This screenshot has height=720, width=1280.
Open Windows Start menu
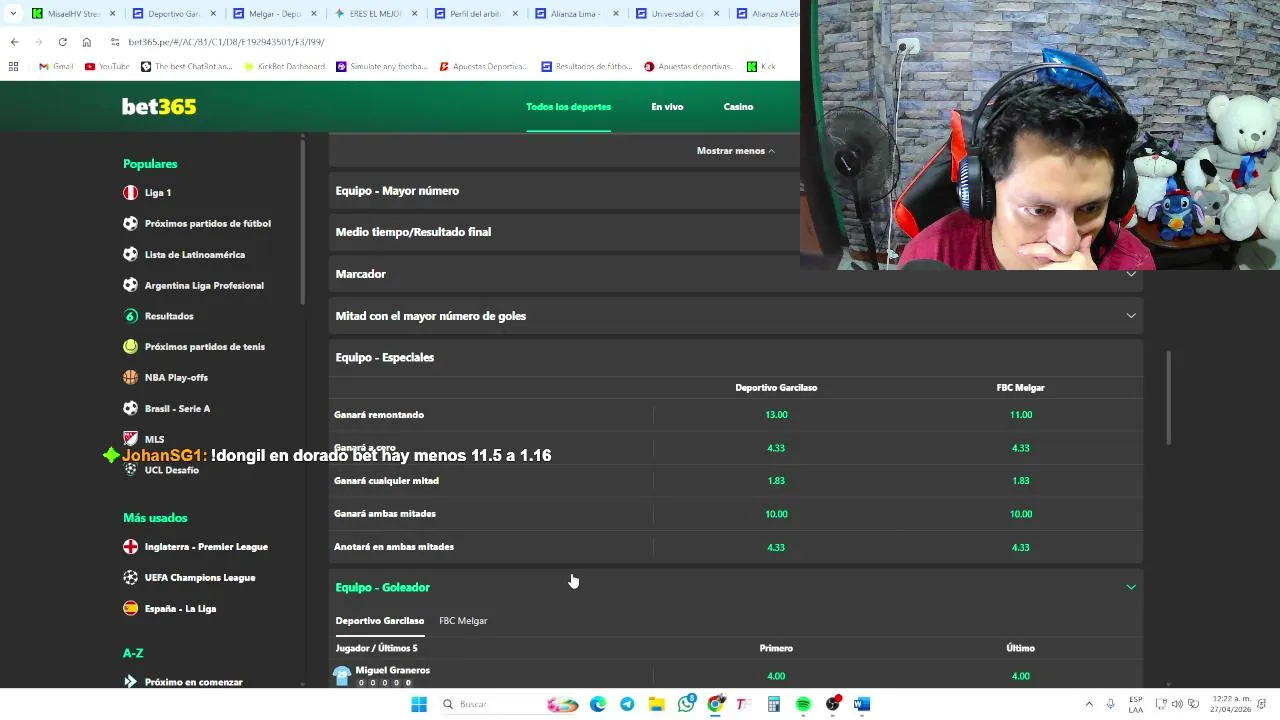419,704
